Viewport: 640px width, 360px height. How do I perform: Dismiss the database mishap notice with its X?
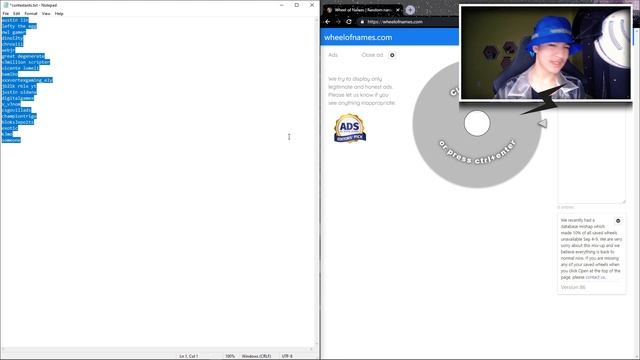(x=618, y=221)
